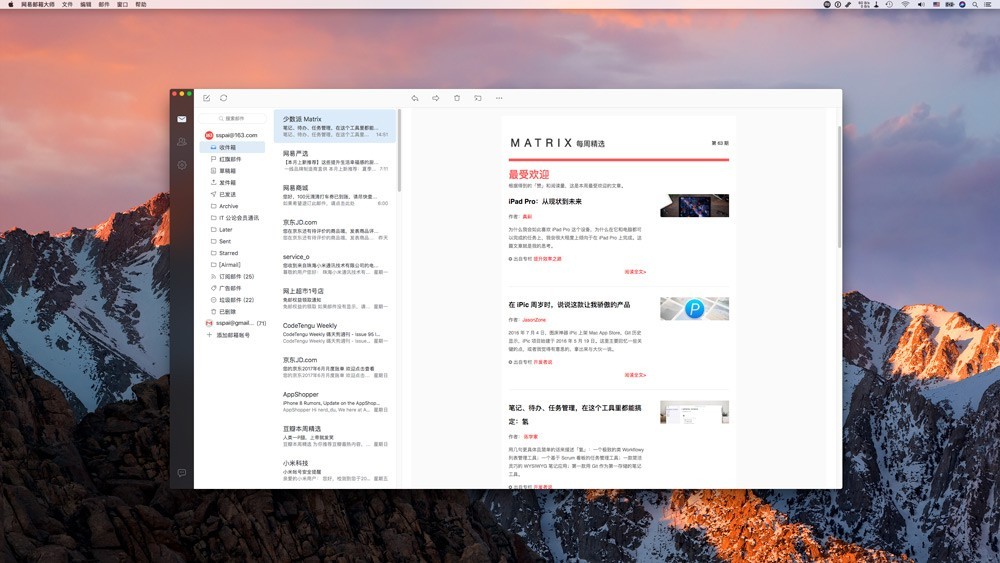Image resolution: width=1000 pixels, height=563 pixels.
Task: Open email from 网上超市1号店
Action: tap(335, 298)
